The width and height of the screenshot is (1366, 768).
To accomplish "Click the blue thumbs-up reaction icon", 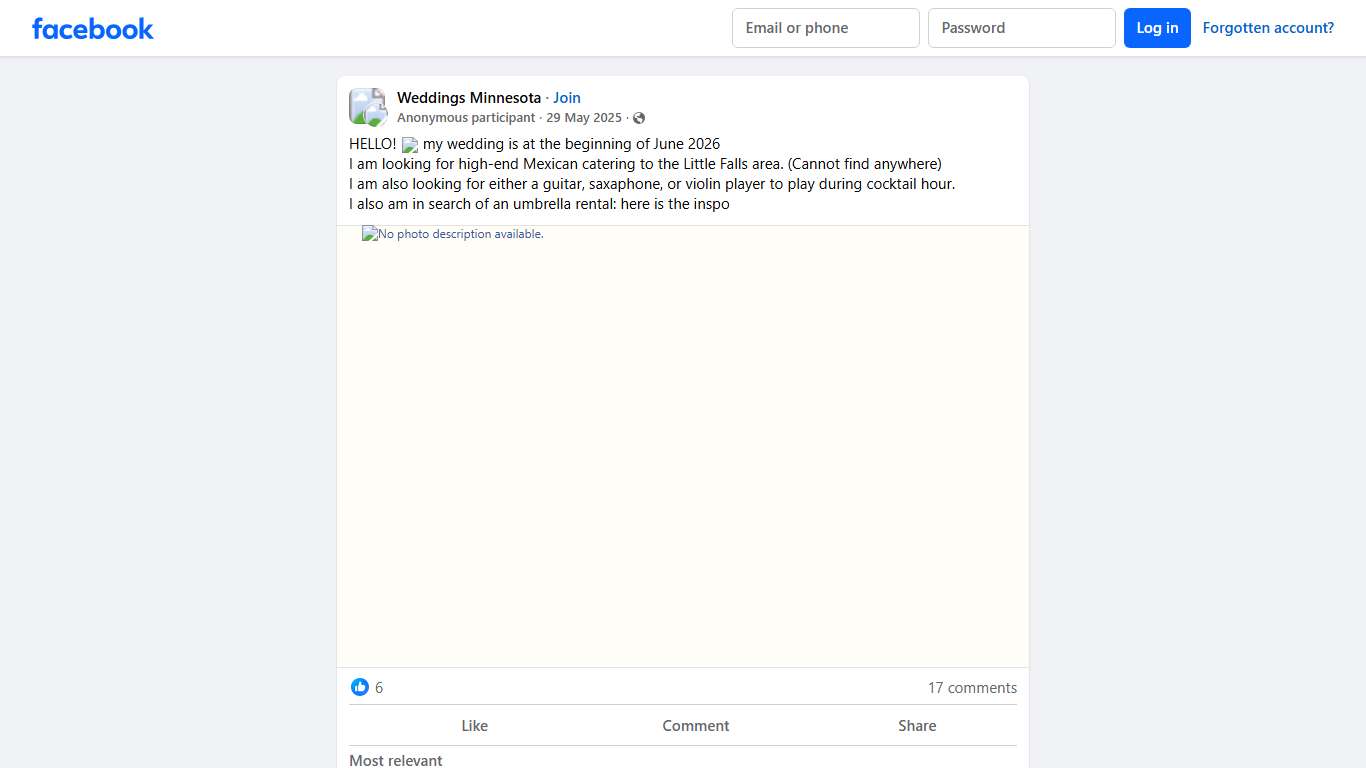I will click(x=360, y=687).
